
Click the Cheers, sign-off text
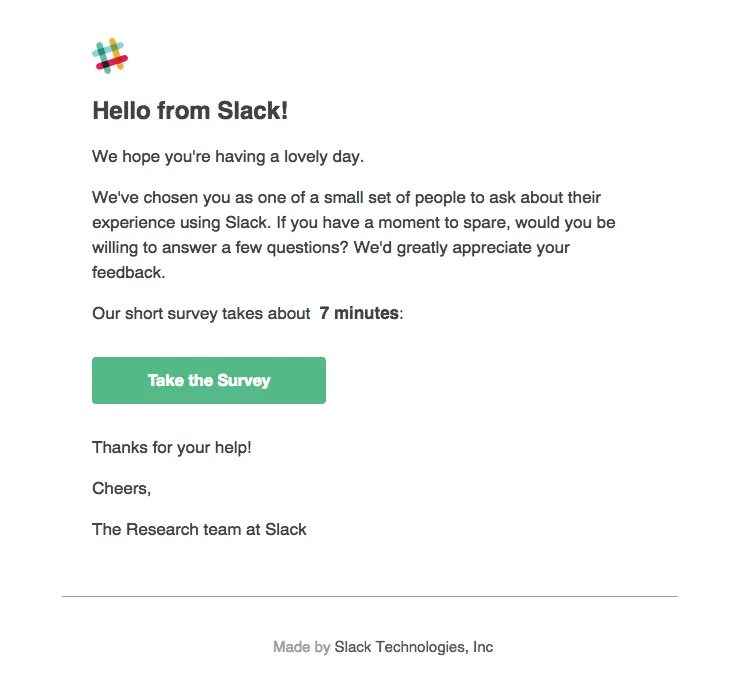[122, 488]
